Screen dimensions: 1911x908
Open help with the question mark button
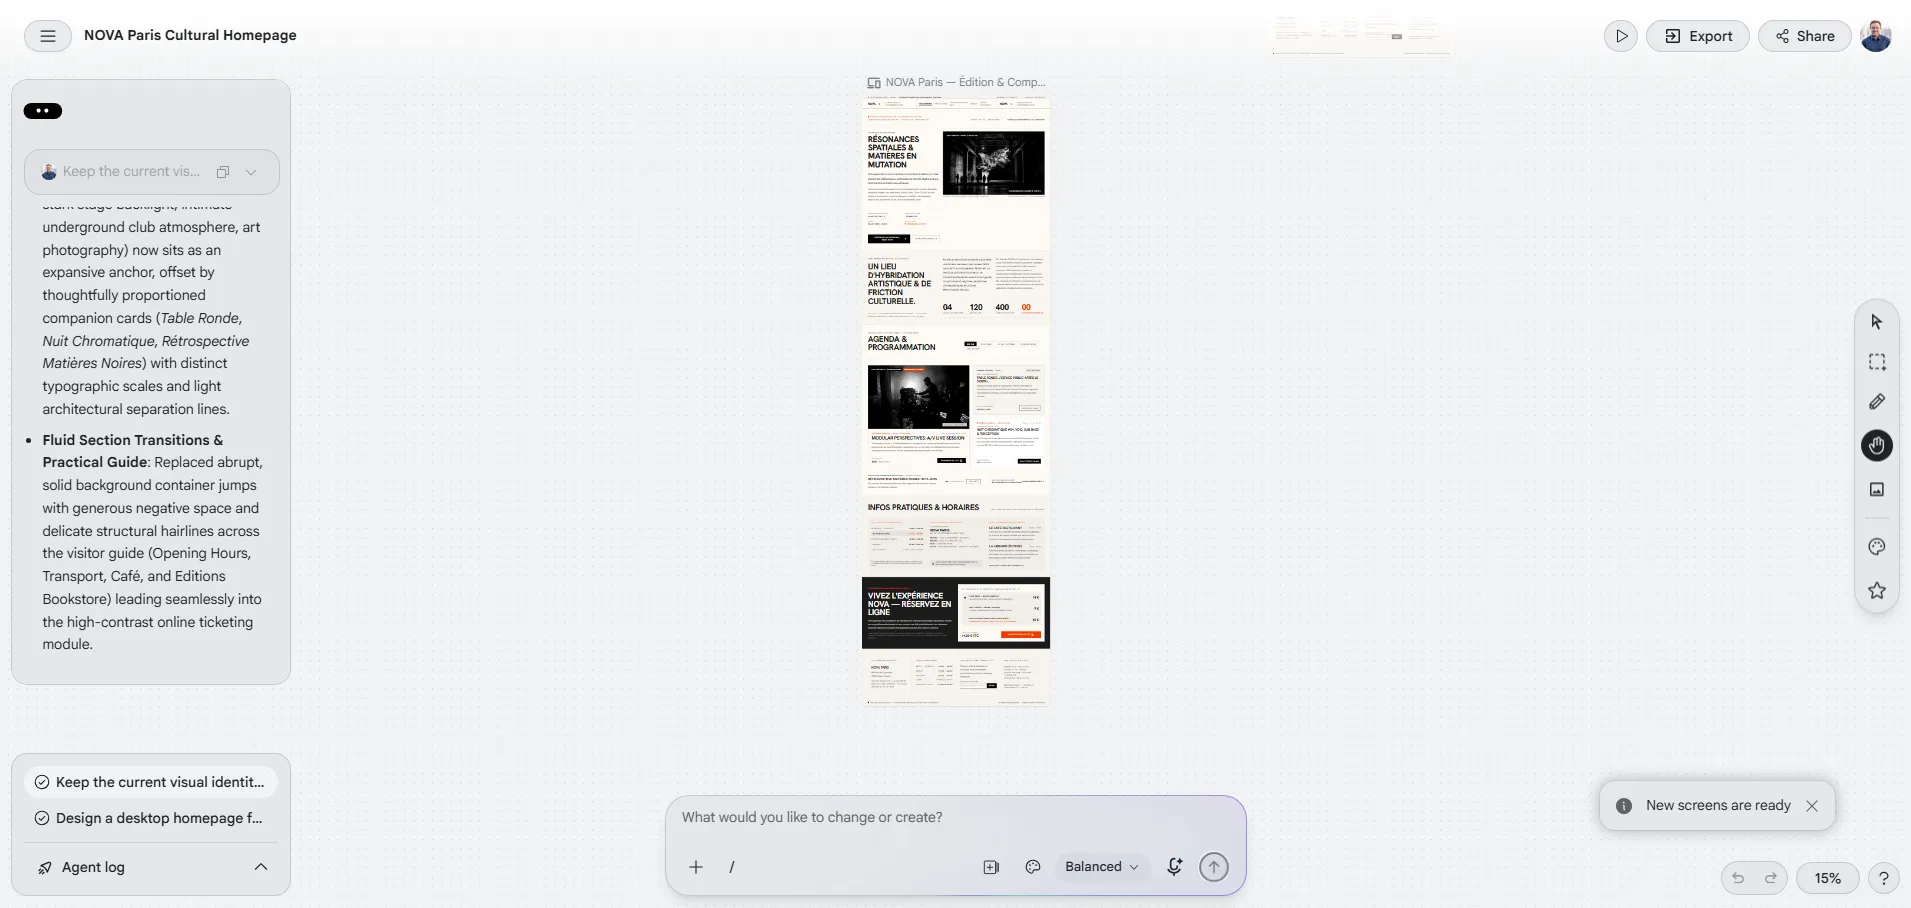point(1884,878)
